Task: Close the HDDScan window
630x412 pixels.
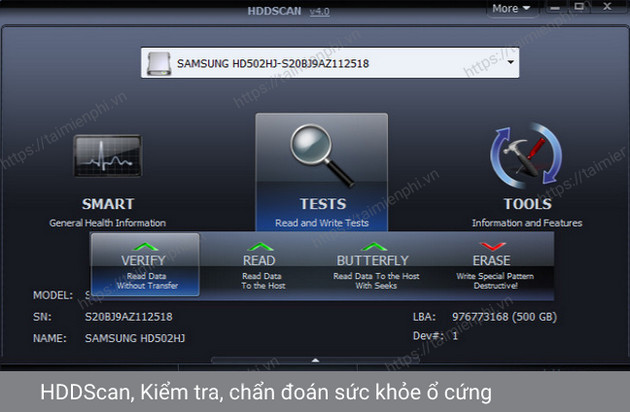Action: [x=607, y=6]
